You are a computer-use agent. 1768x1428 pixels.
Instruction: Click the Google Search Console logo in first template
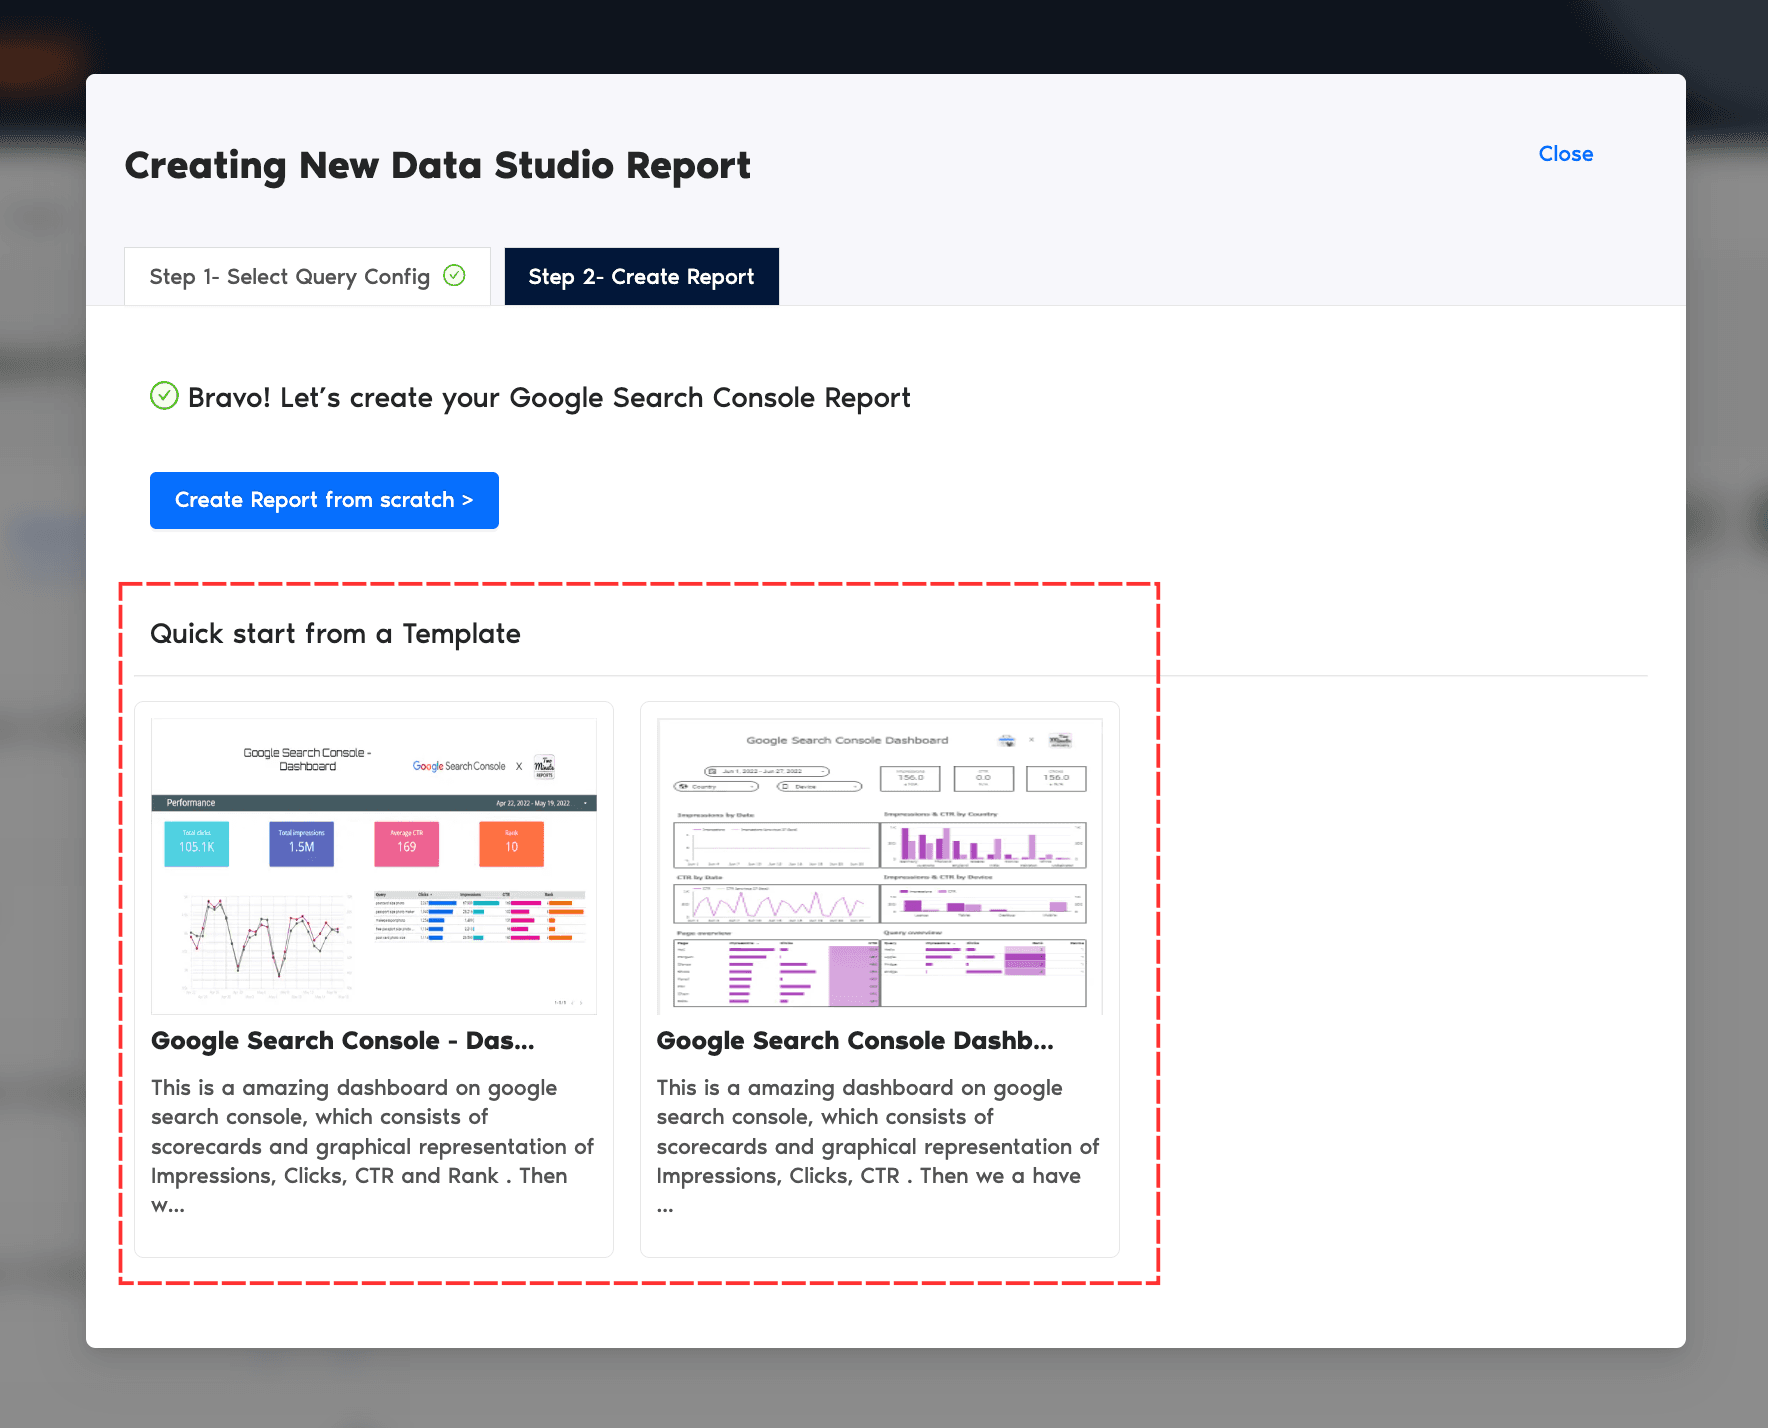[x=459, y=766]
